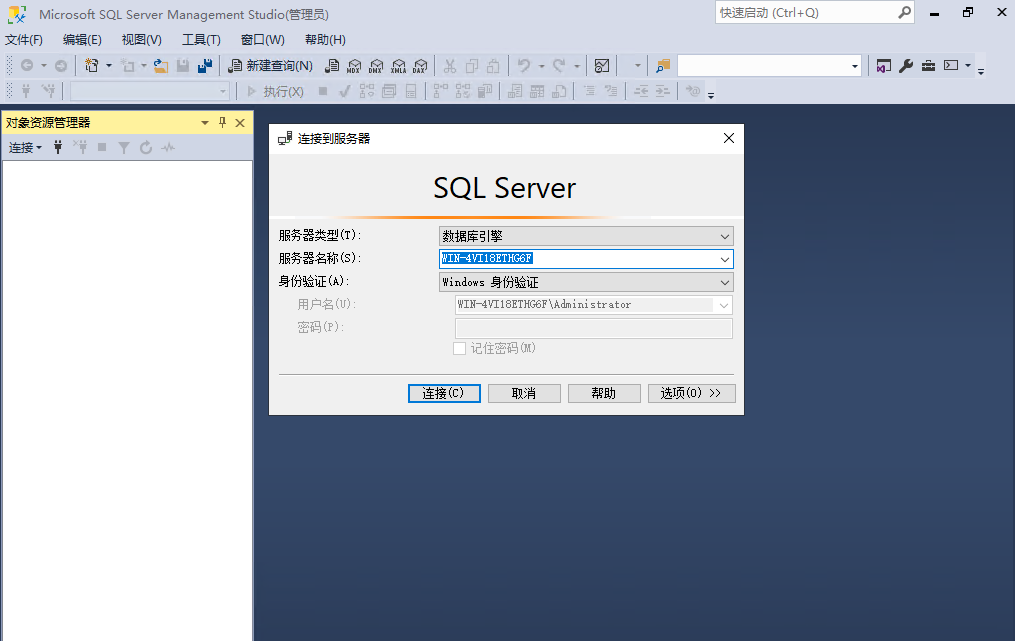The height and width of the screenshot is (641, 1015).
Task: Open the 编辑(E) menu
Action: tap(82, 39)
